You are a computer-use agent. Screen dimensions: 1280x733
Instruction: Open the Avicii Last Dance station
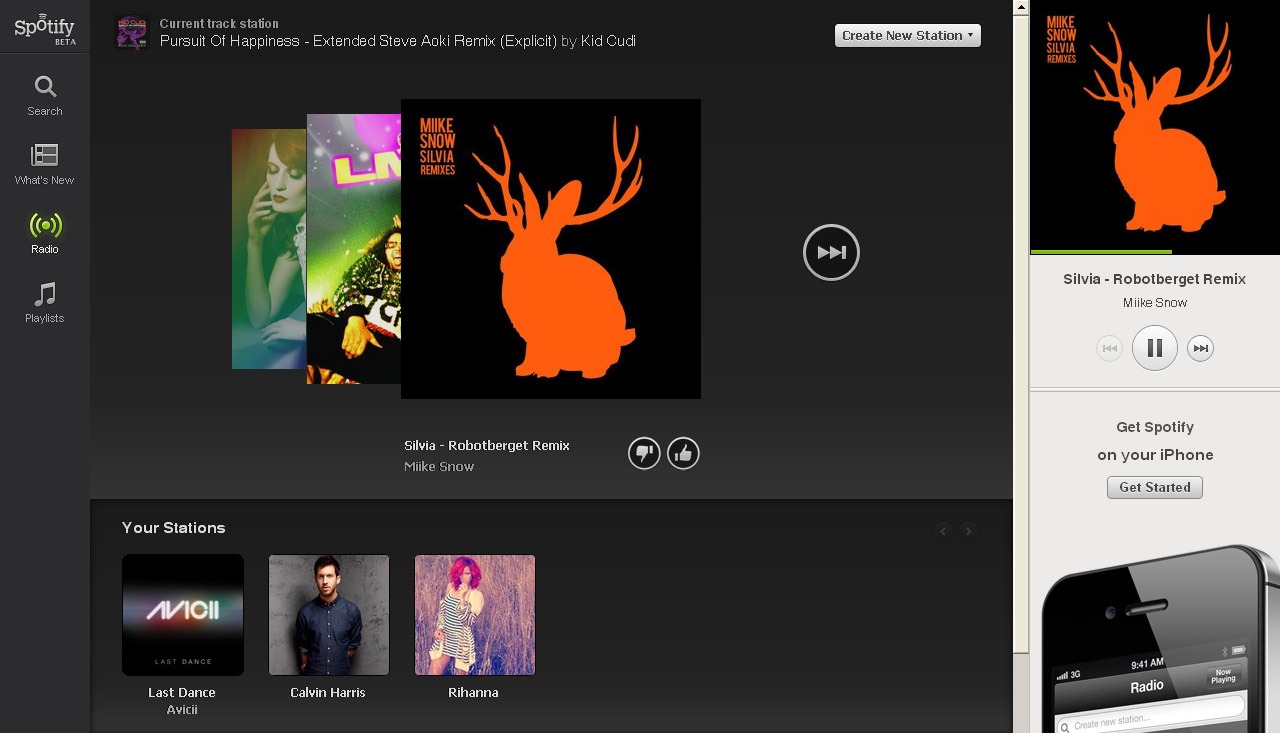(x=183, y=615)
